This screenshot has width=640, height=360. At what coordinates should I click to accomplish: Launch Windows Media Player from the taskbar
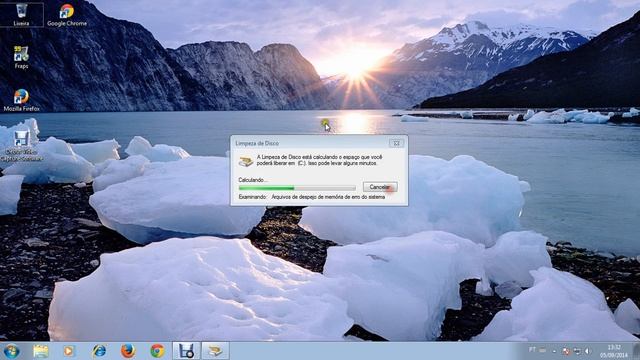pyautogui.click(x=69, y=351)
